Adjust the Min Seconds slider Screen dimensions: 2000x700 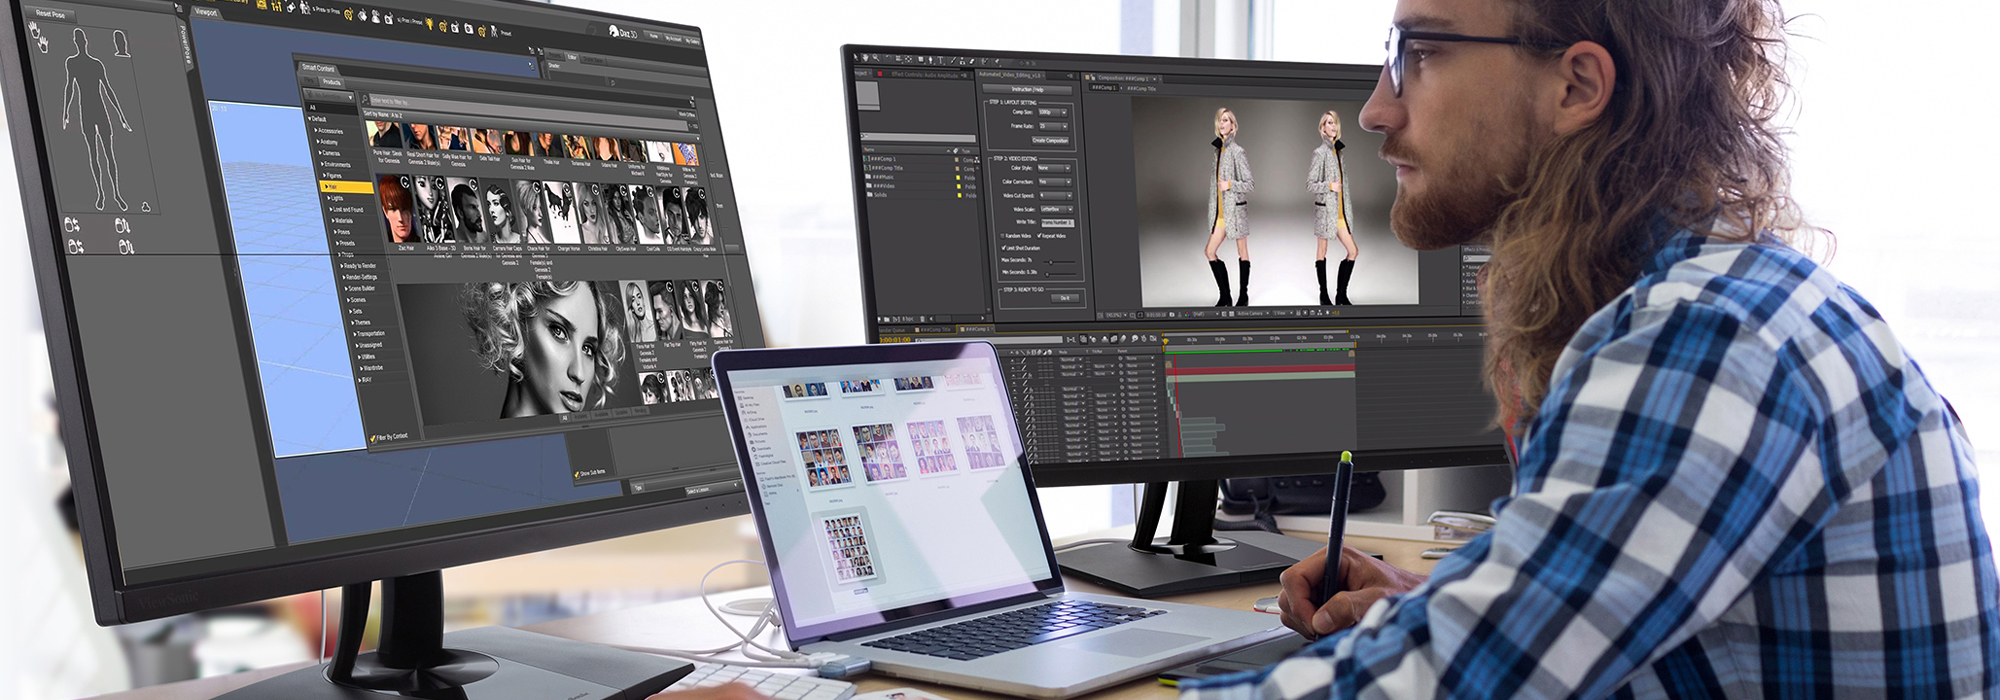(1060, 274)
